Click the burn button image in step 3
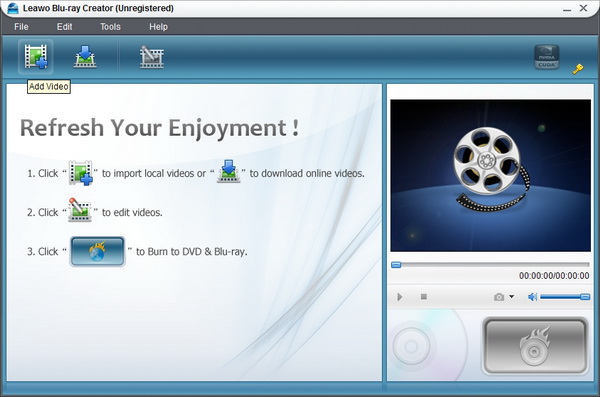The width and height of the screenshot is (600, 397). point(98,252)
